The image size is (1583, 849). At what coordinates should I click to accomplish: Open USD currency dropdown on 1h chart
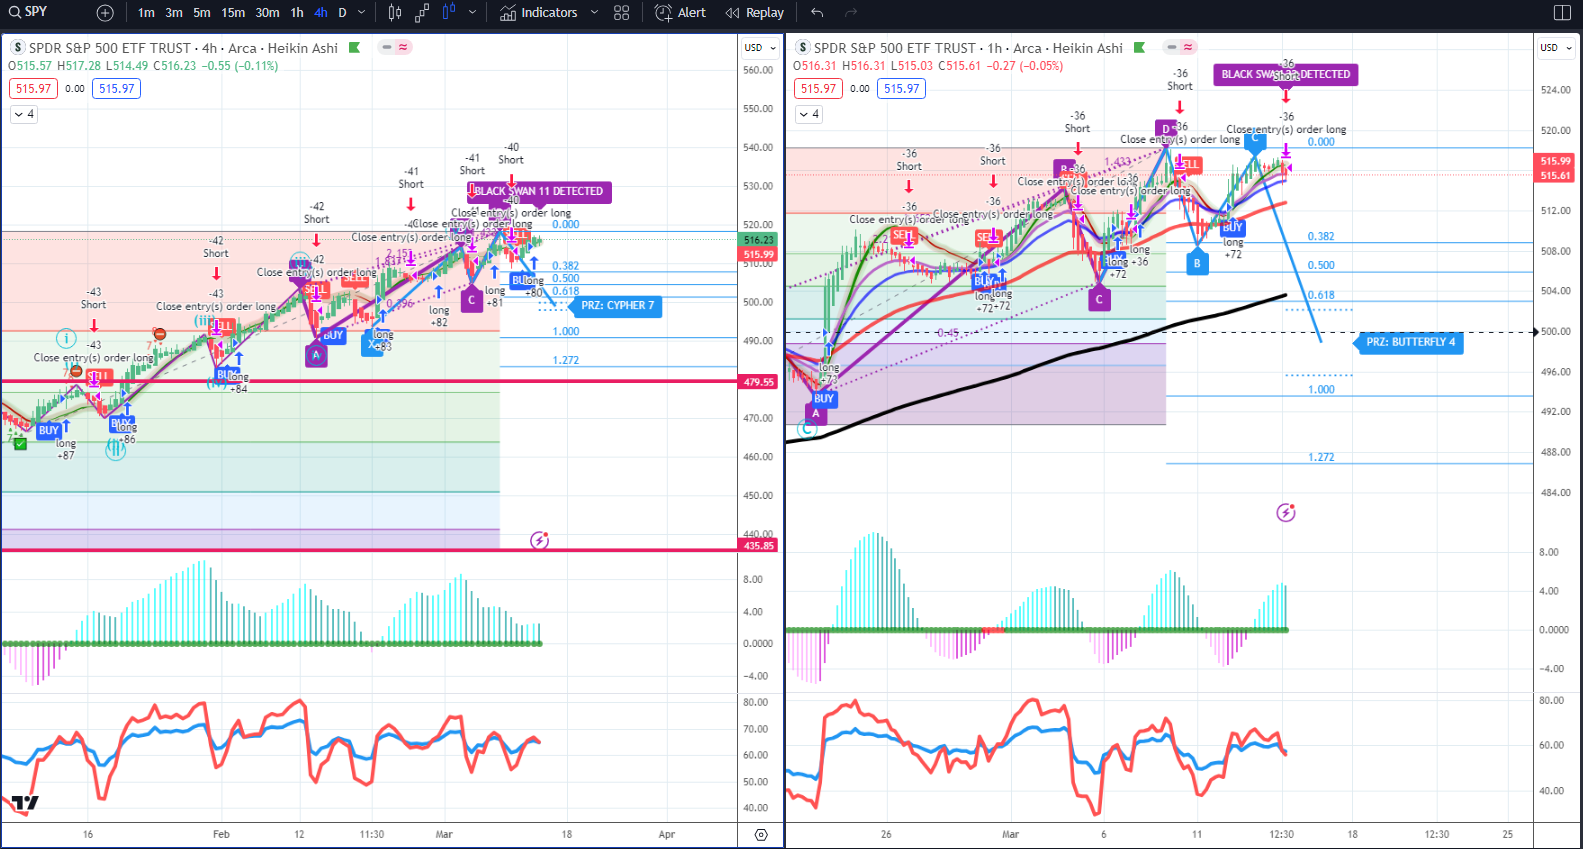1555,48
